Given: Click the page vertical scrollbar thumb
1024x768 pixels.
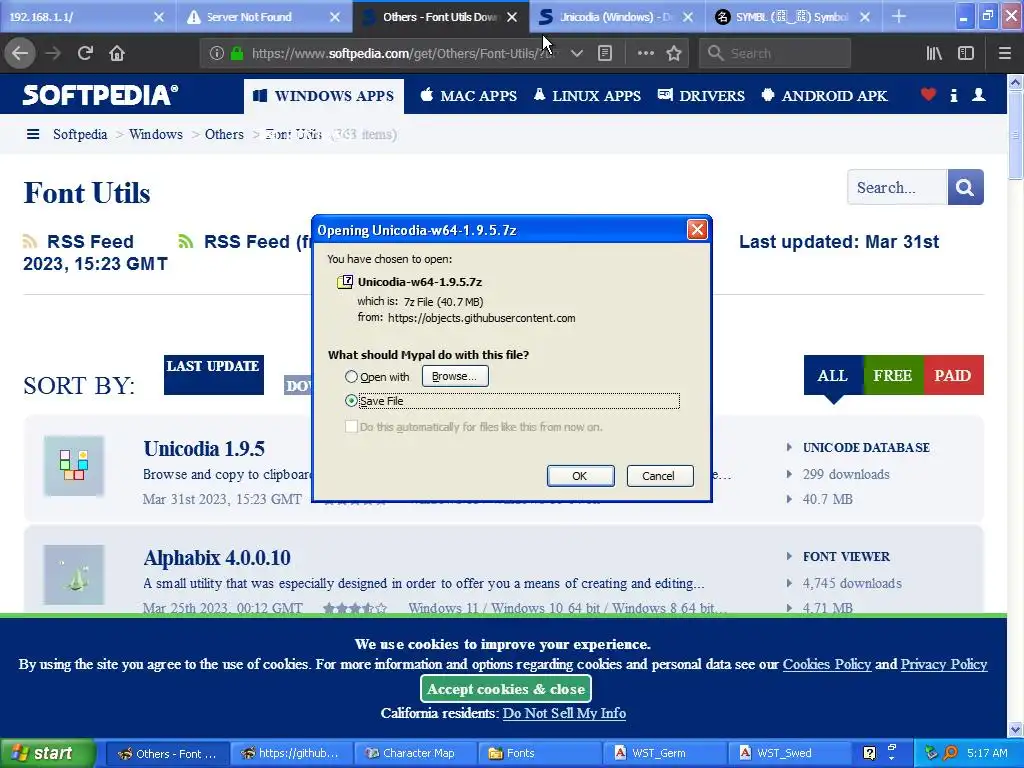Looking at the screenshot, I should tap(1015, 135).
